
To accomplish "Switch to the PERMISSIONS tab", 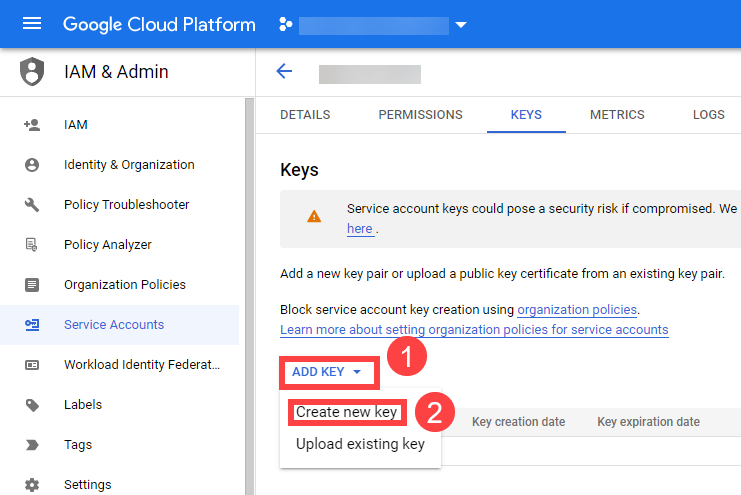I will point(420,115).
